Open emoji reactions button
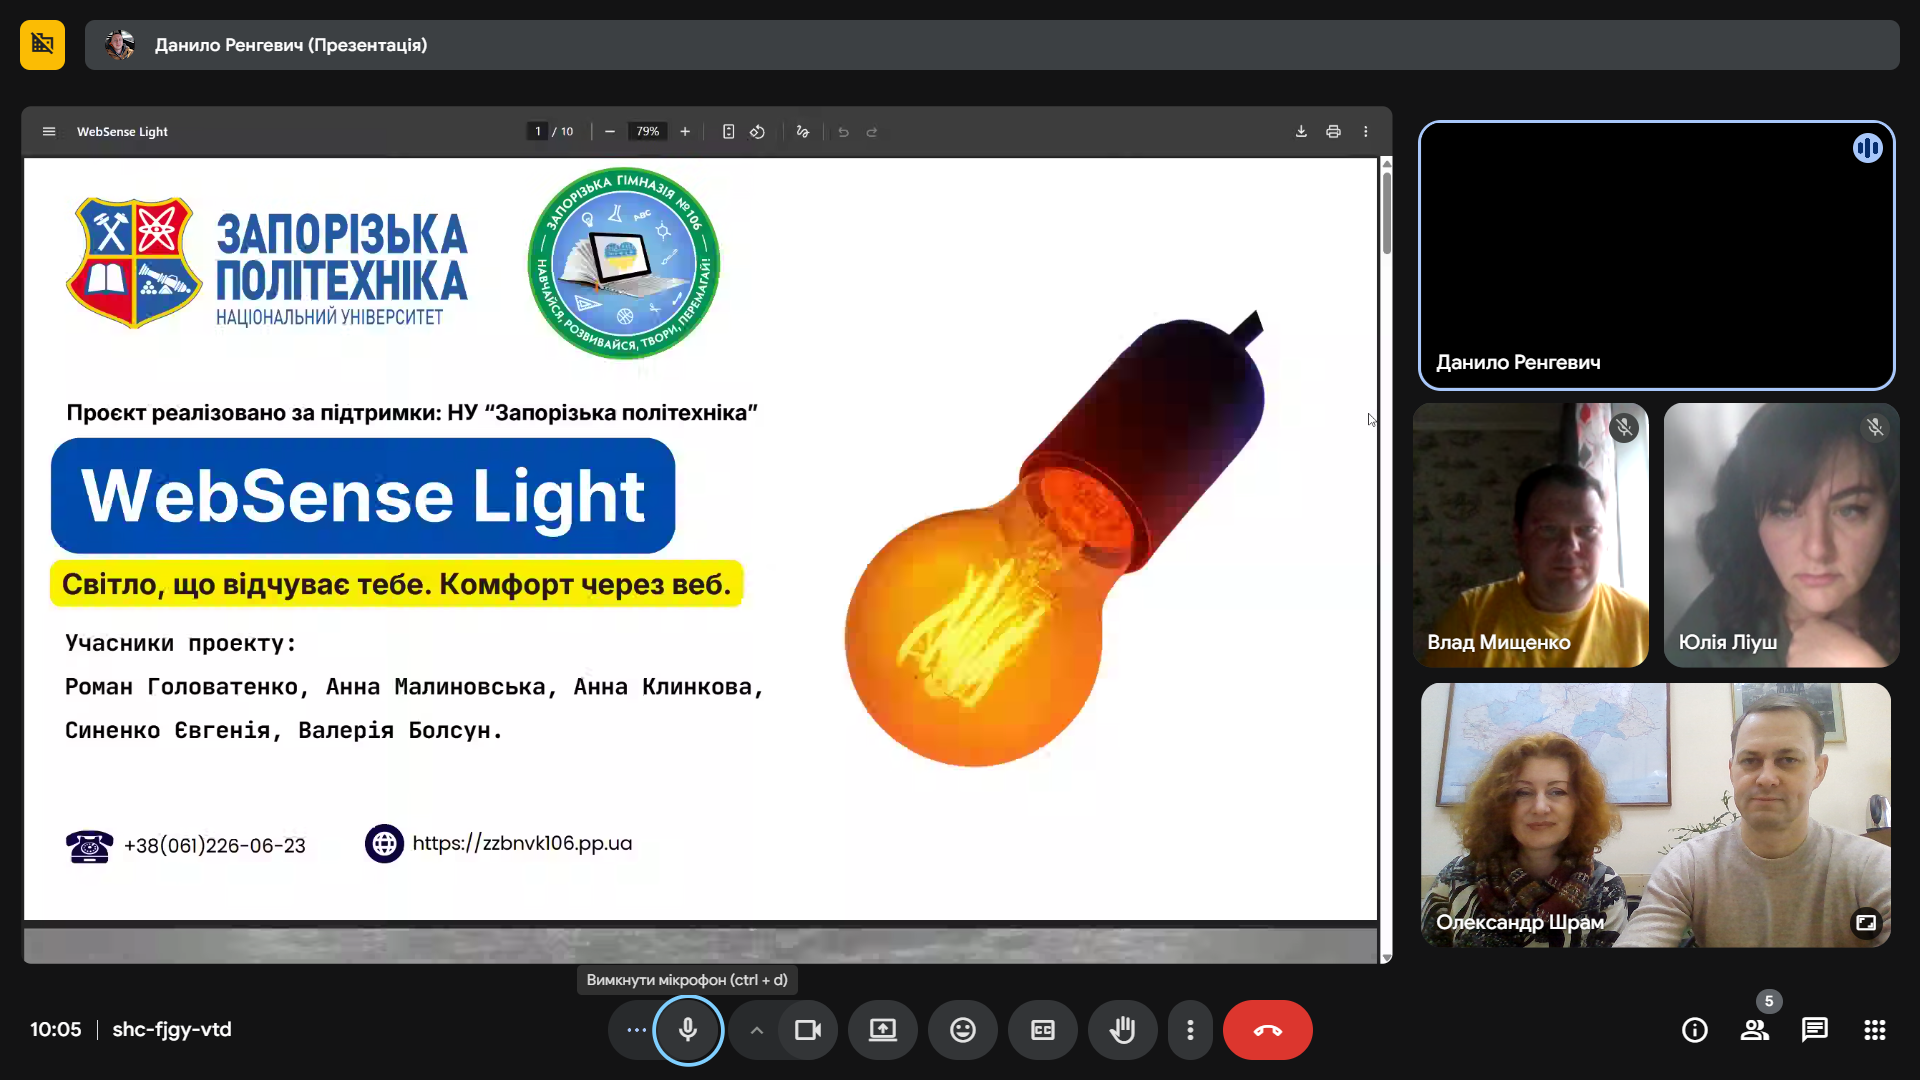 coord(962,1030)
